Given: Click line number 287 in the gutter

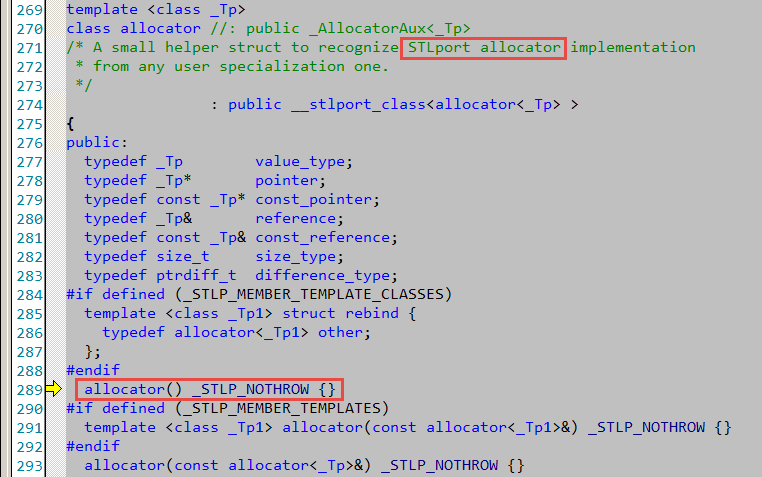Looking at the screenshot, I should 30,352.
